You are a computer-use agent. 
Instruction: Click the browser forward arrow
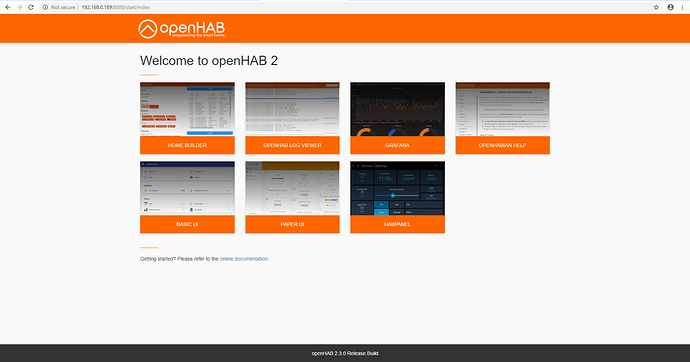click(x=19, y=7)
